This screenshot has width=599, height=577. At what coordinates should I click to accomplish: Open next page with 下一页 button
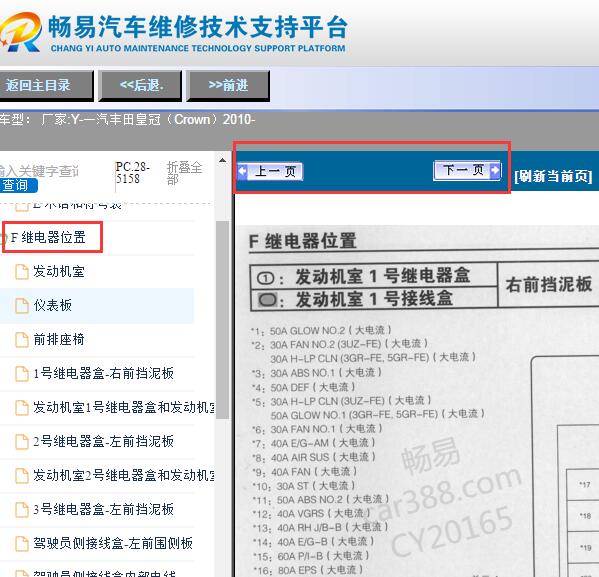click(x=467, y=170)
